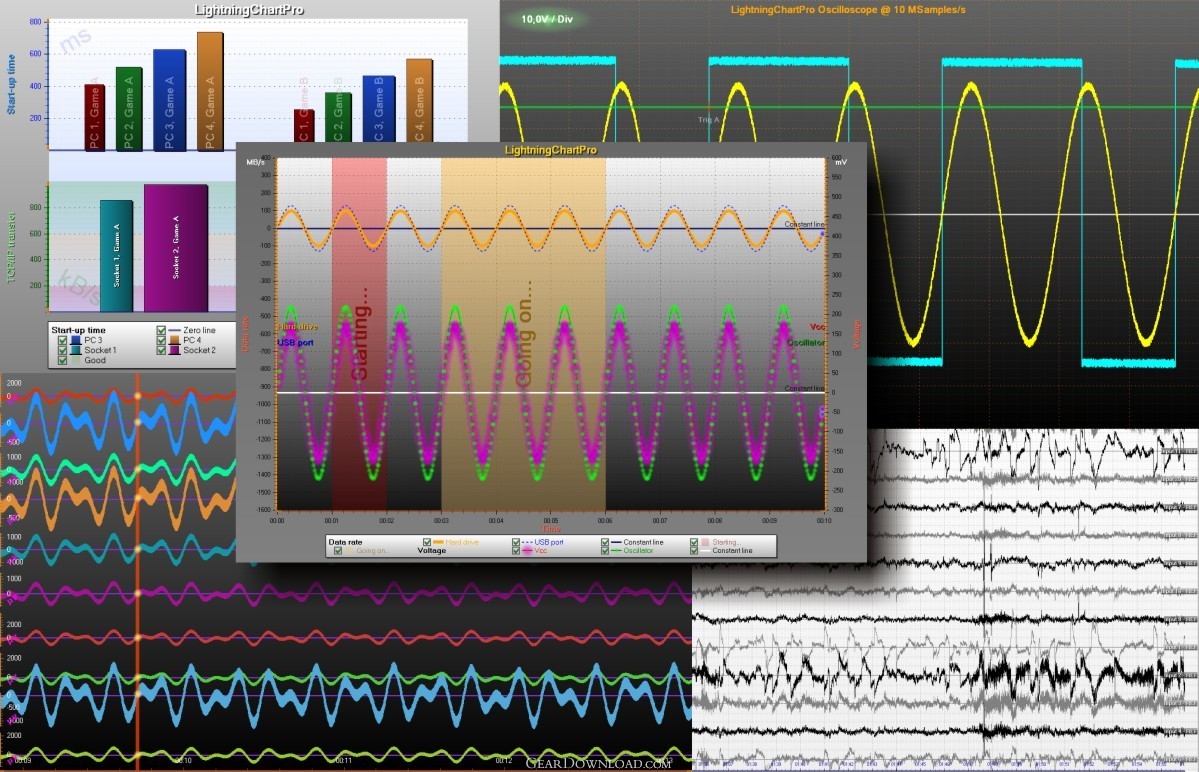Image resolution: width=1199 pixels, height=772 pixels.
Task: Hide the Vcc series using its checkbox
Action: point(515,550)
